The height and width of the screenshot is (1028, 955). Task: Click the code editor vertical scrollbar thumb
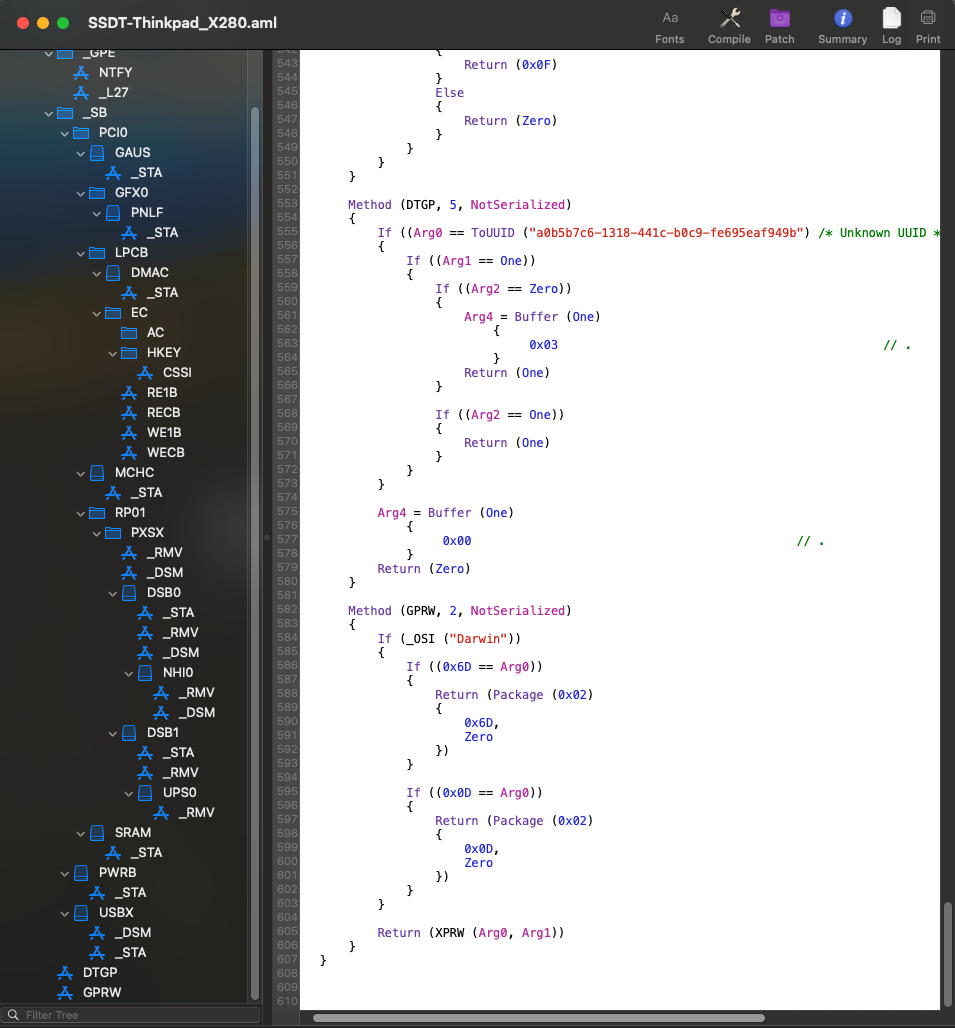pyautogui.click(x=947, y=954)
